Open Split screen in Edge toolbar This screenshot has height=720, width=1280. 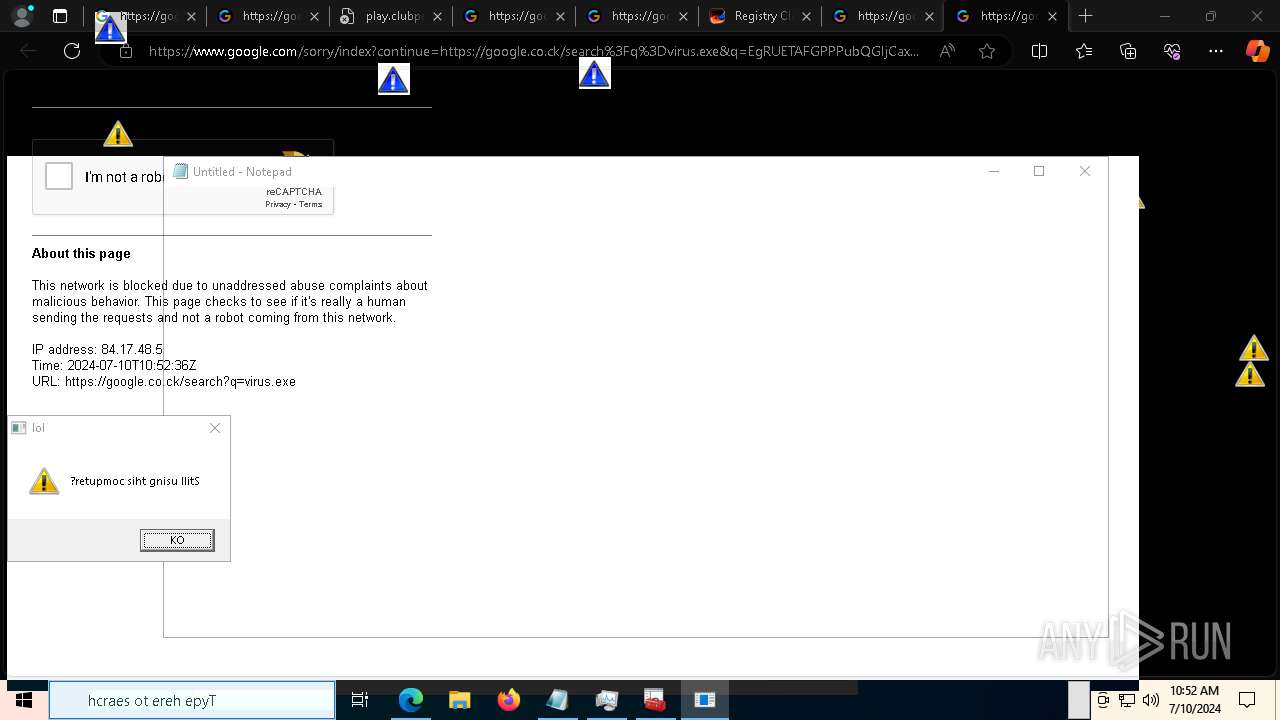[x=1039, y=51]
